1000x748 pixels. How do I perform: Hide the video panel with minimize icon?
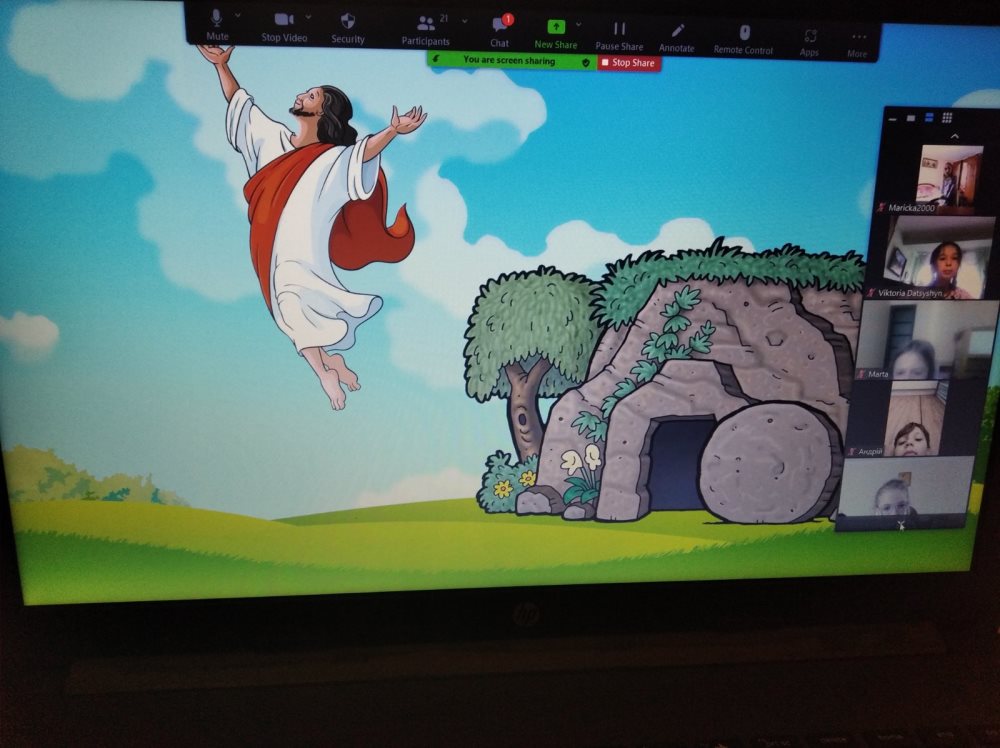coord(892,119)
